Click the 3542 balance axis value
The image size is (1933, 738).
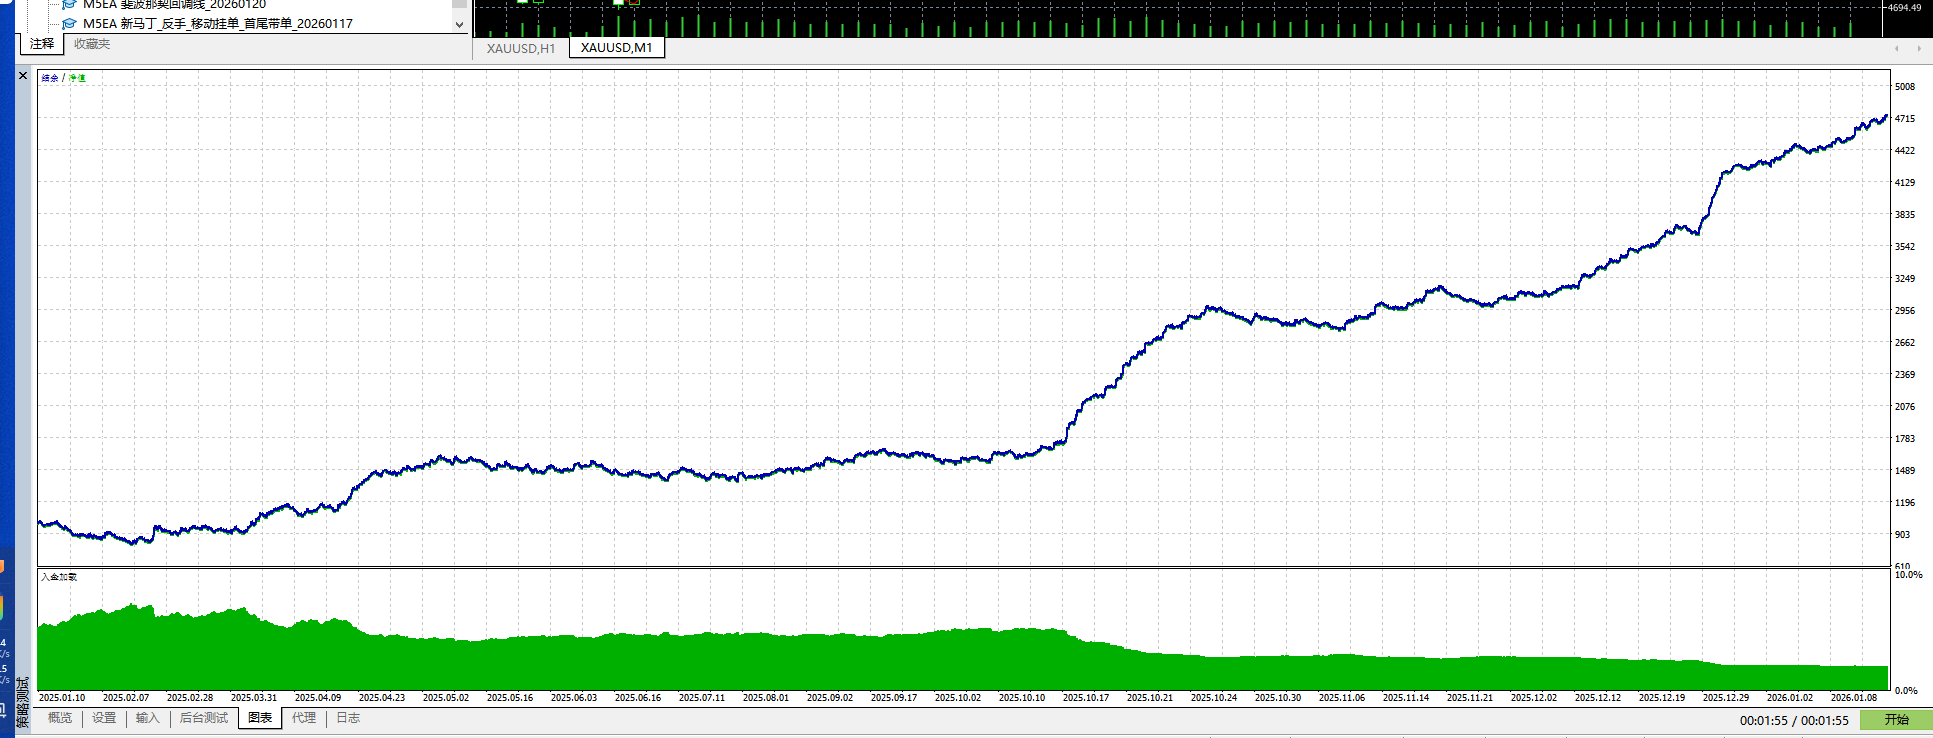point(1905,247)
